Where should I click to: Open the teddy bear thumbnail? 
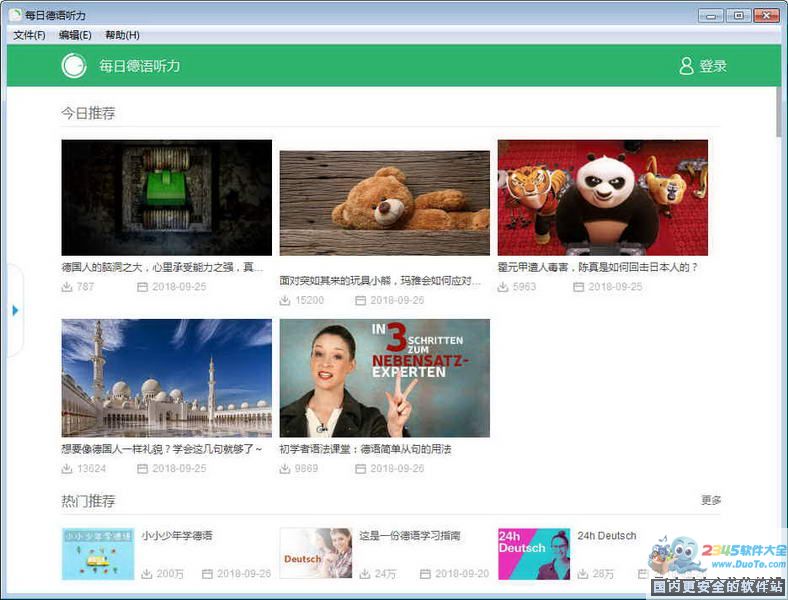(x=384, y=203)
